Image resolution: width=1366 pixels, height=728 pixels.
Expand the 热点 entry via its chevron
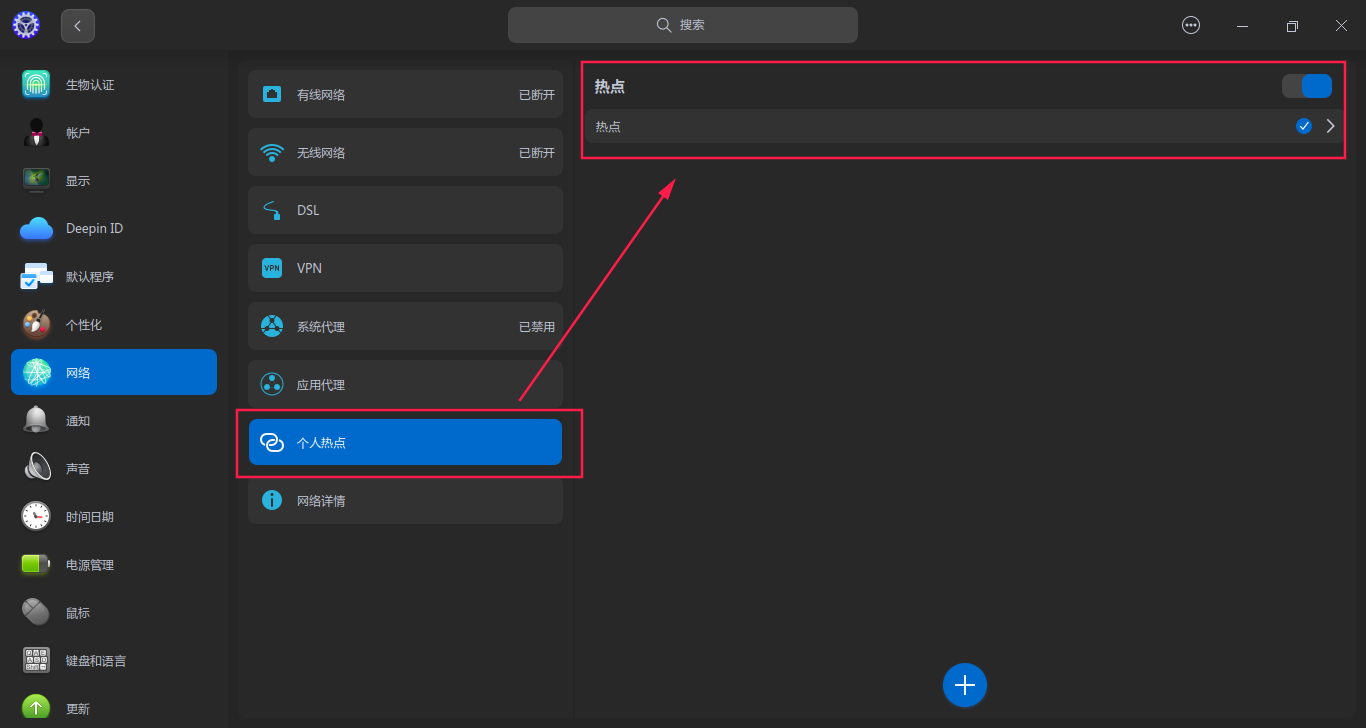[1329, 126]
